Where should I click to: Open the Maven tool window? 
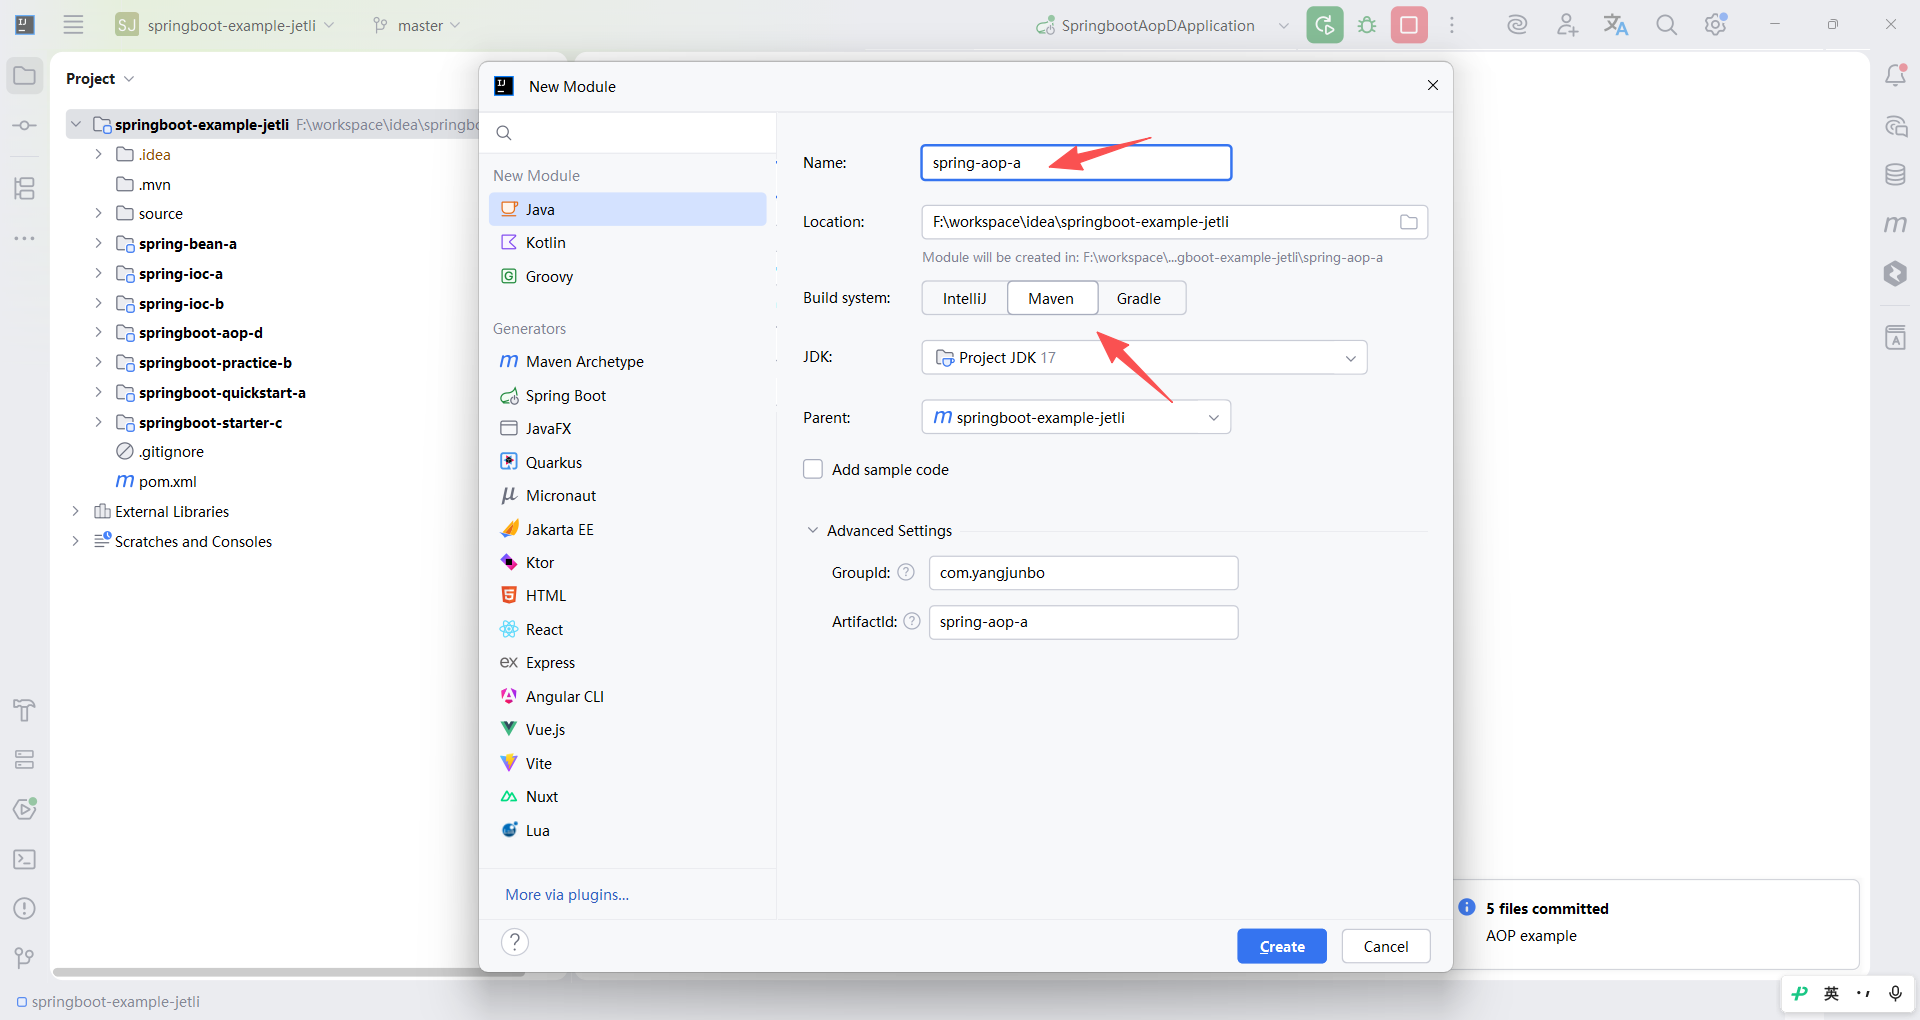click(1895, 224)
